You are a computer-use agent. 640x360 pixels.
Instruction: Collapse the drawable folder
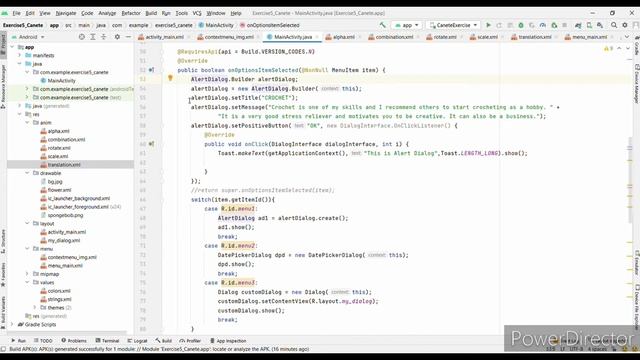[27, 173]
